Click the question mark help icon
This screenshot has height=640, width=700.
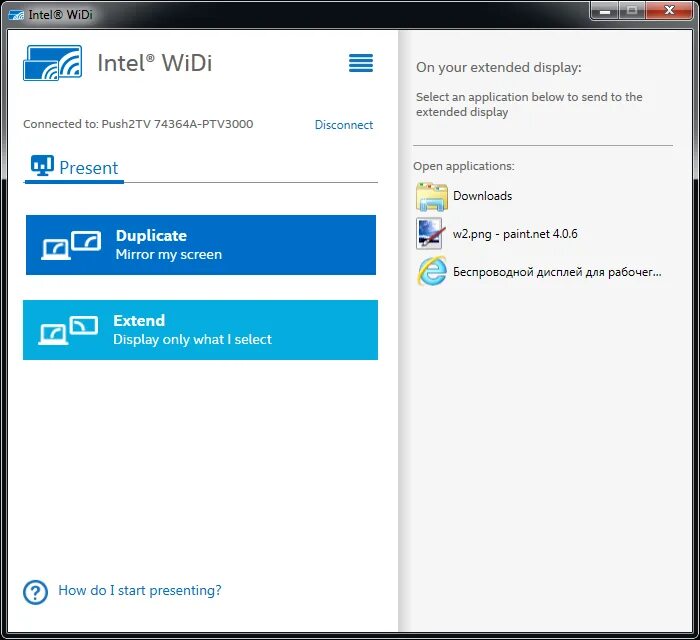pyautogui.click(x=35, y=592)
